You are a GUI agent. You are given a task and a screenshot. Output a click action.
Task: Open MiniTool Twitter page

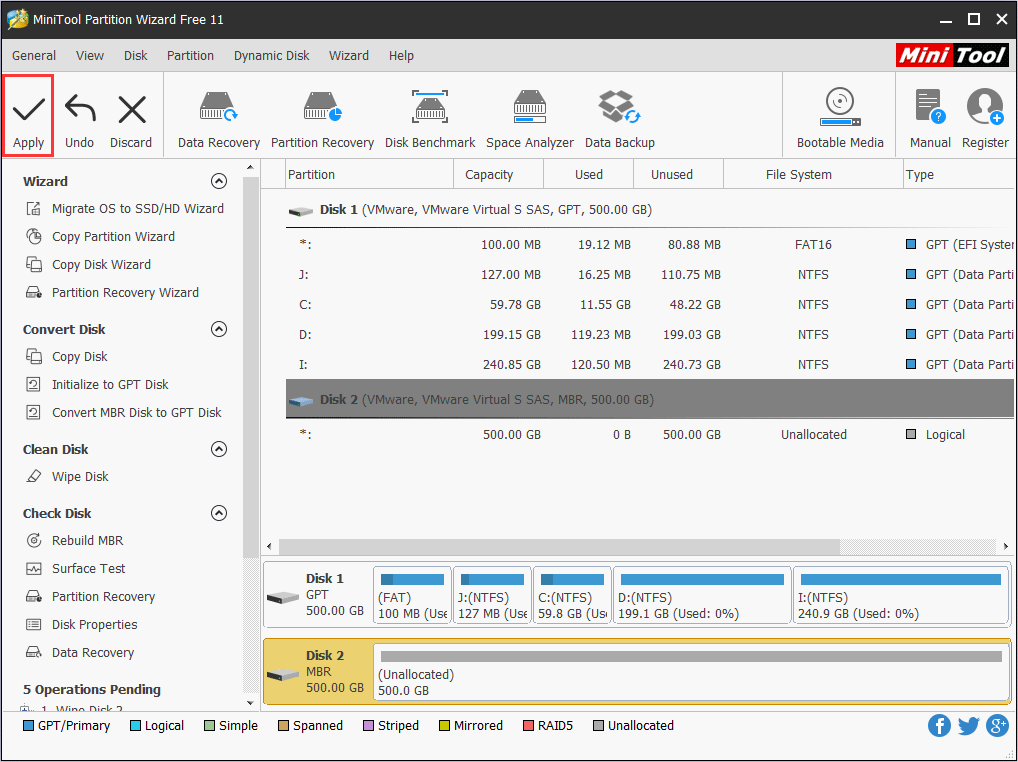click(x=968, y=726)
